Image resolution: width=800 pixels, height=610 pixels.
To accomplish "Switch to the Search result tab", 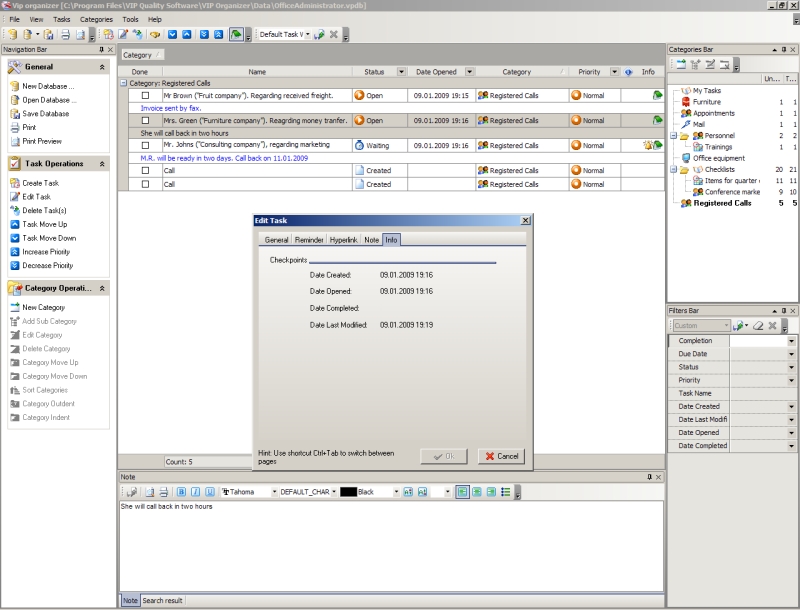I will coord(162,600).
